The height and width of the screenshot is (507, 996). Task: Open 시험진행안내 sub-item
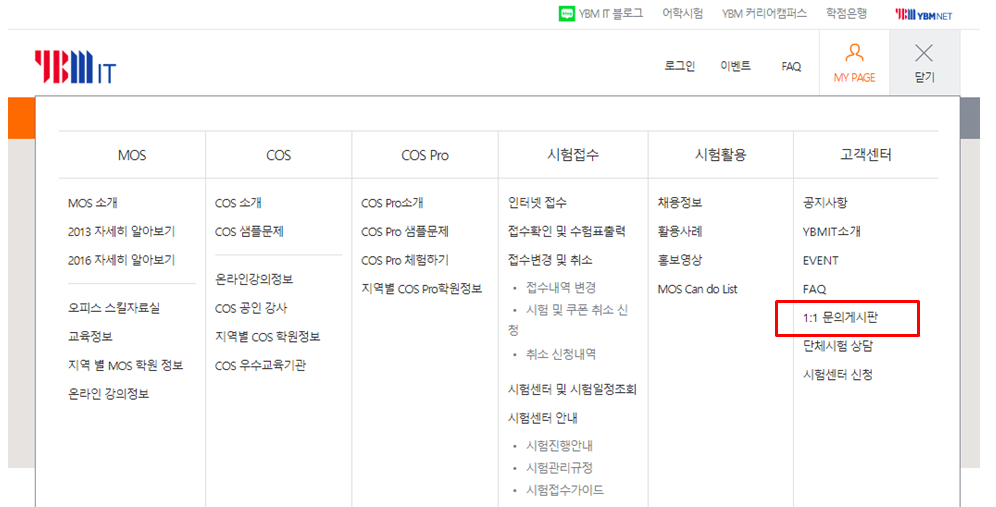tap(559, 446)
